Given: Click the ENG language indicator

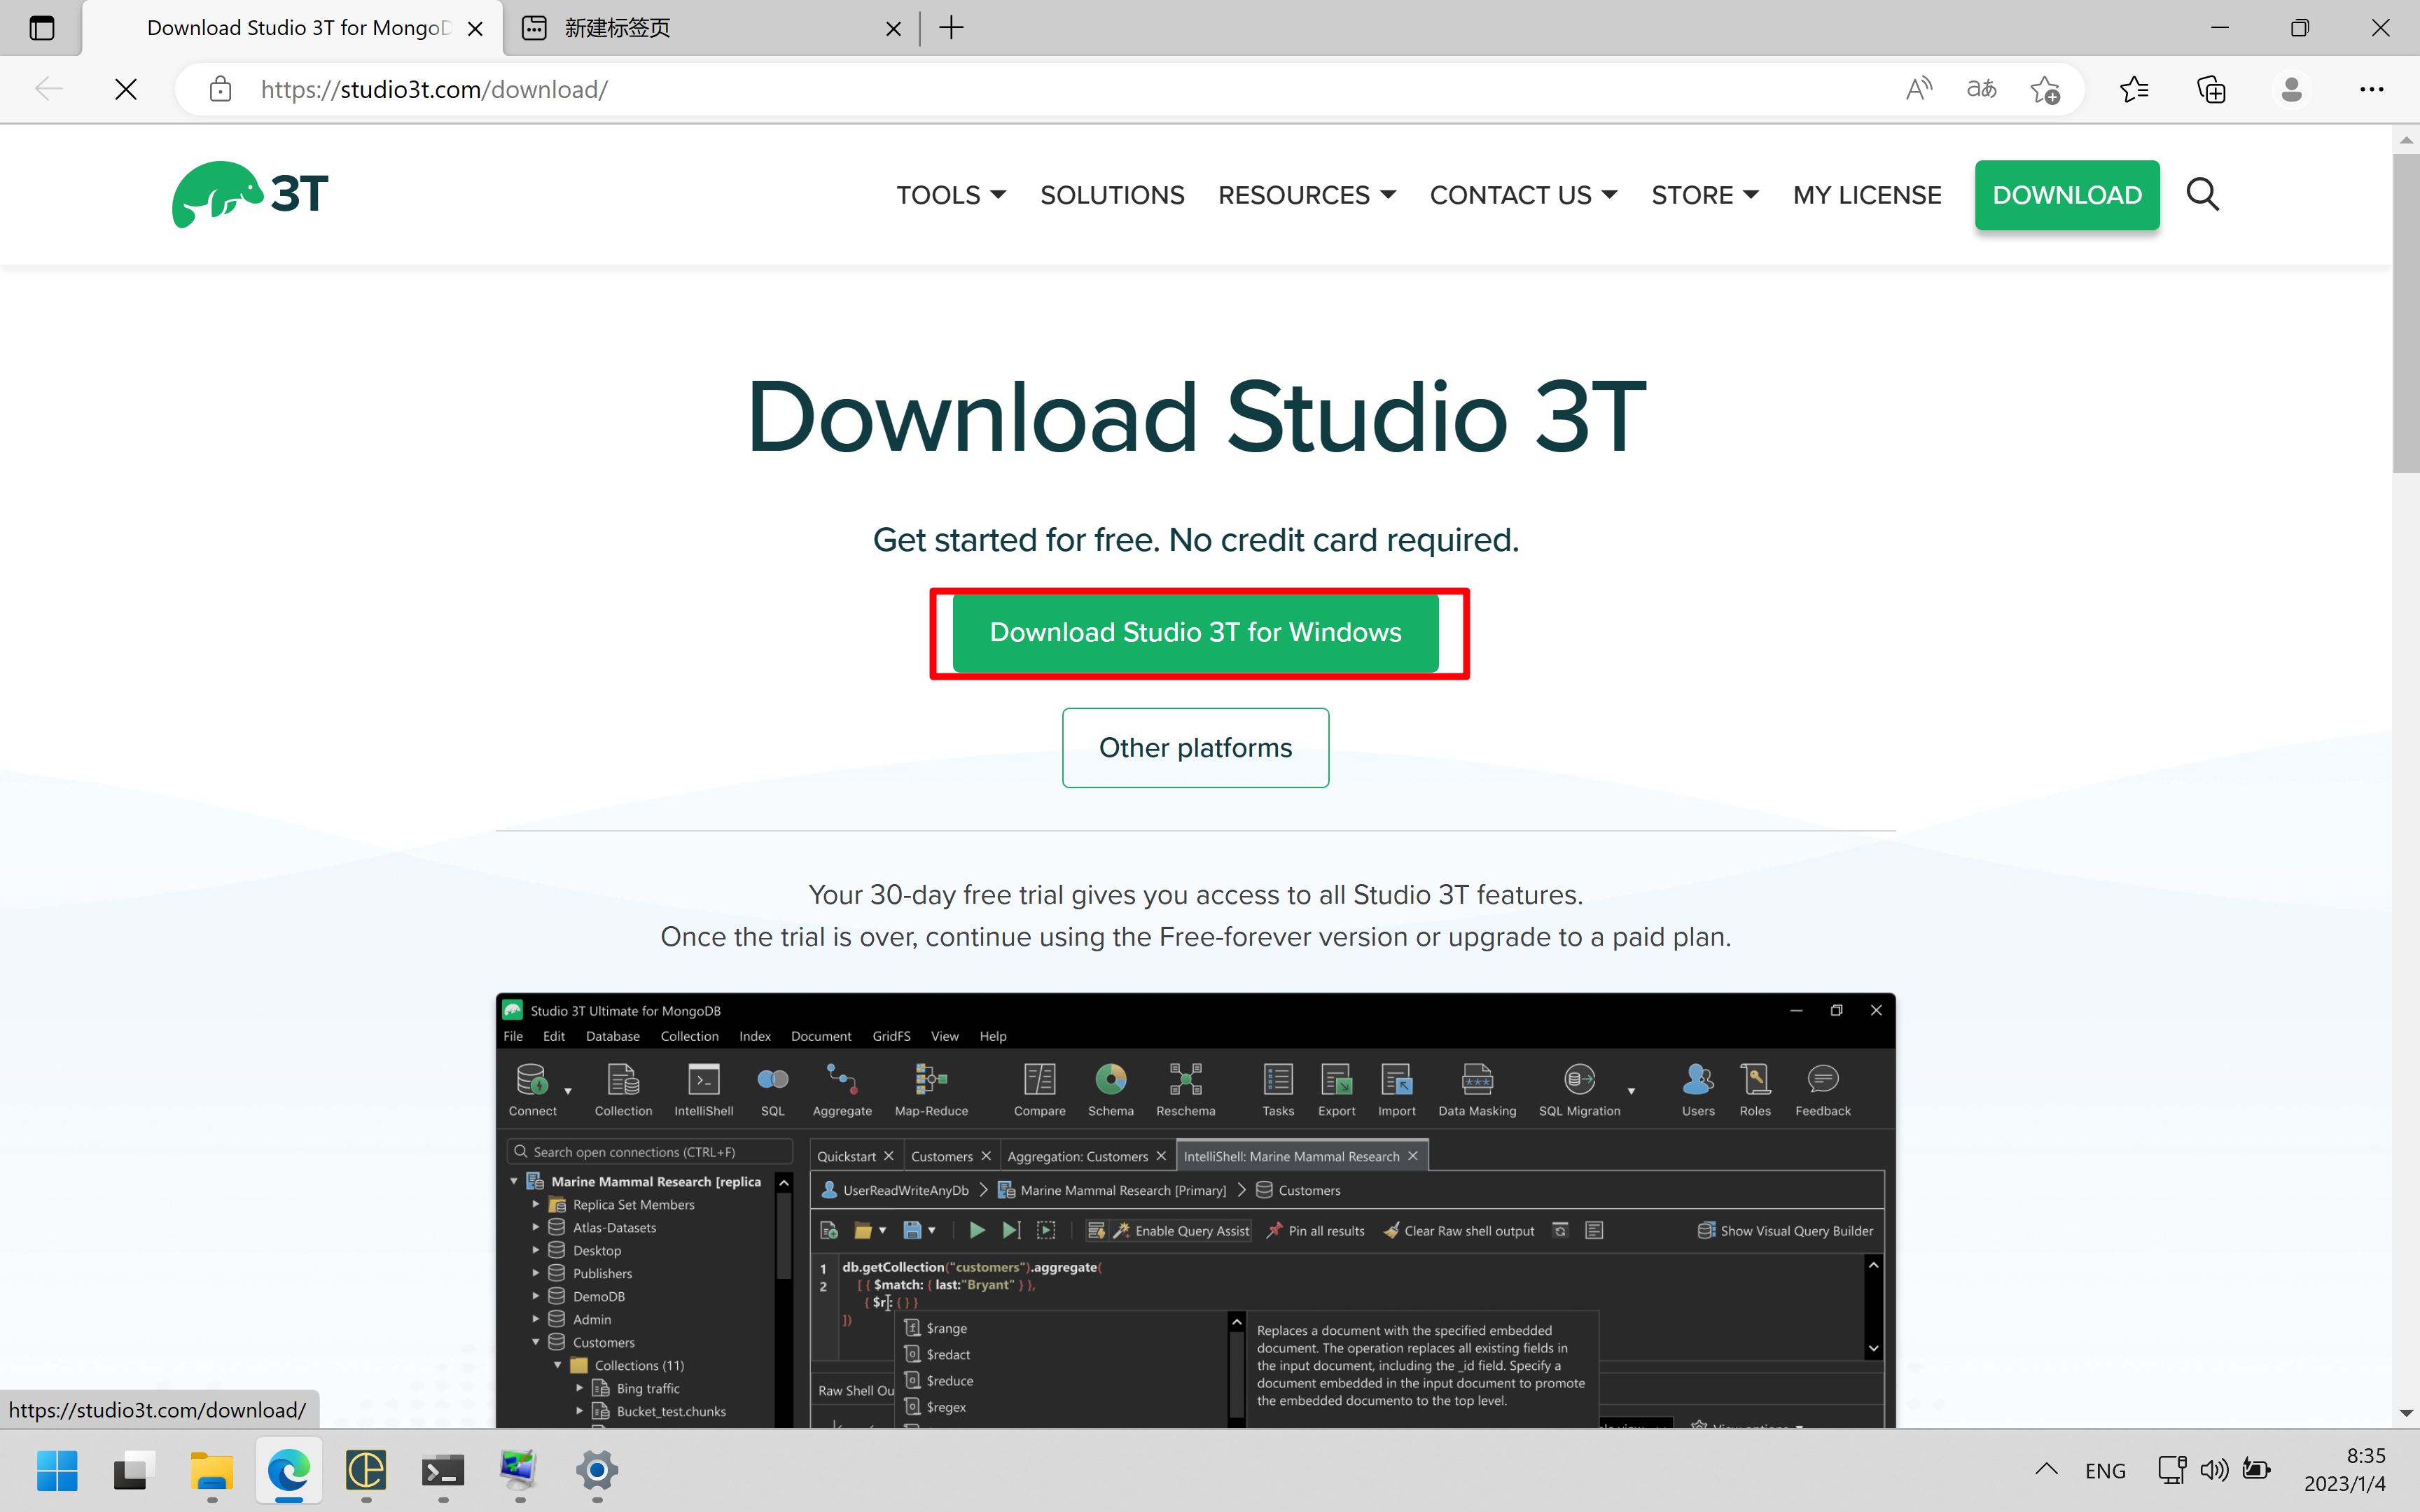Looking at the screenshot, I should (2105, 1470).
